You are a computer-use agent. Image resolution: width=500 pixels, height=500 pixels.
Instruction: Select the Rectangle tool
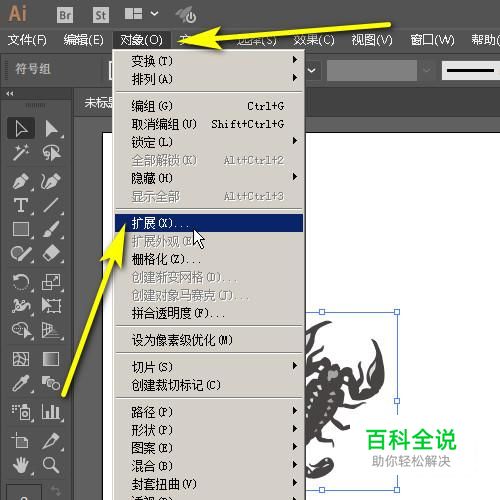tap(21, 229)
